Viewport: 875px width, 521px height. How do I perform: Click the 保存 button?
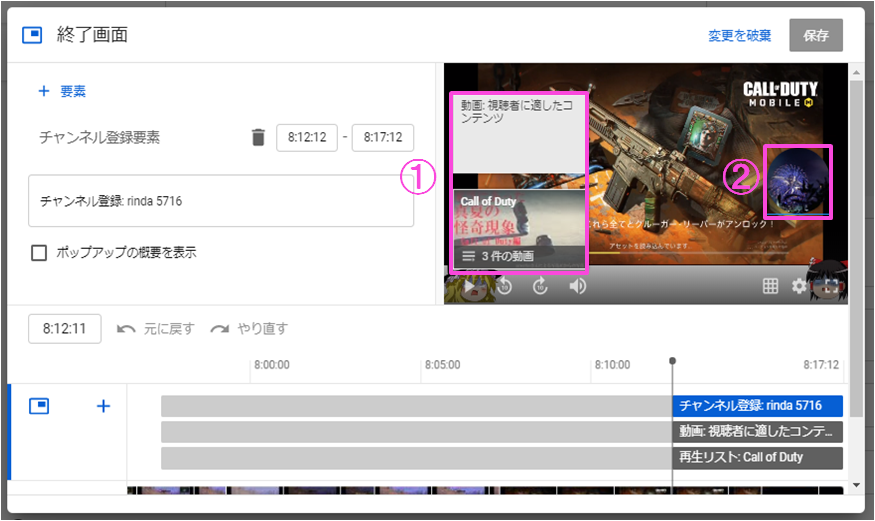[x=816, y=35]
